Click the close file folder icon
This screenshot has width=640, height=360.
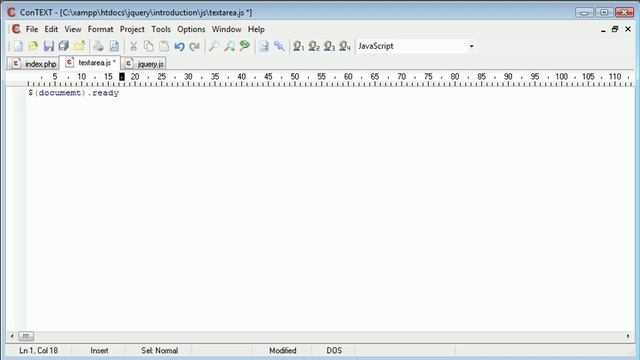click(x=80, y=46)
